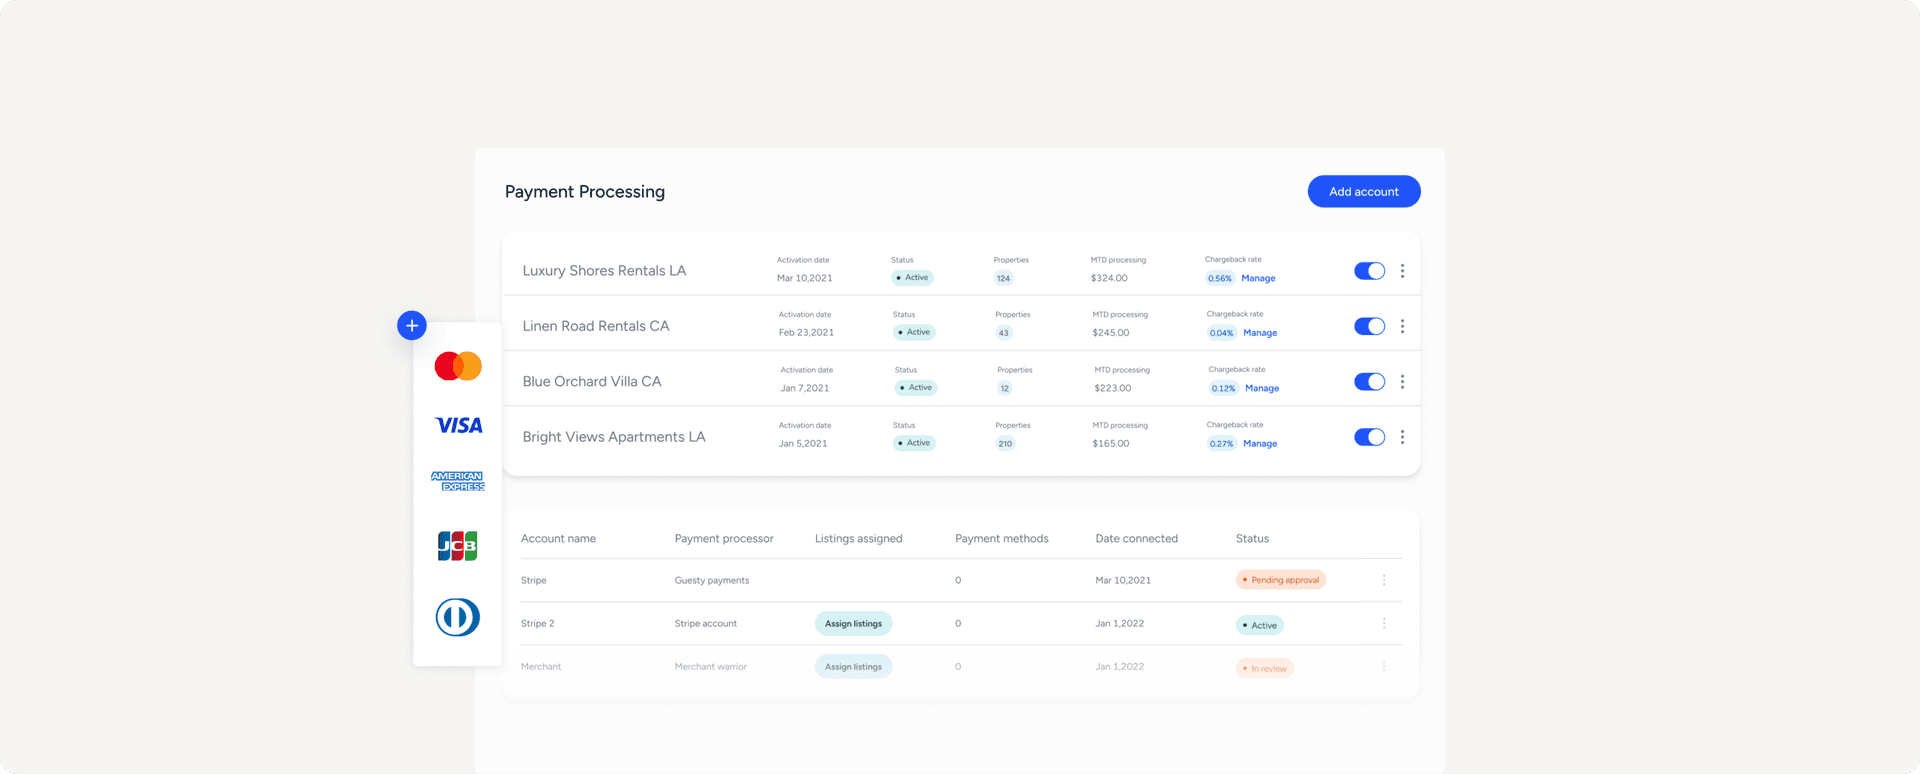Select the Mastercard logo
The width and height of the screenshot is (1920, 774).
[458, 366]
